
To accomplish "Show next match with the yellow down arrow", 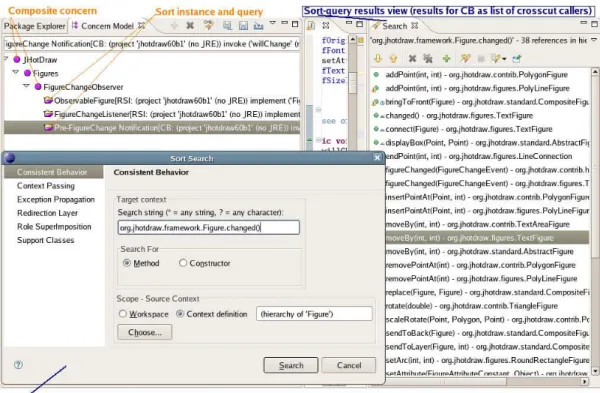I will point(378,59).
